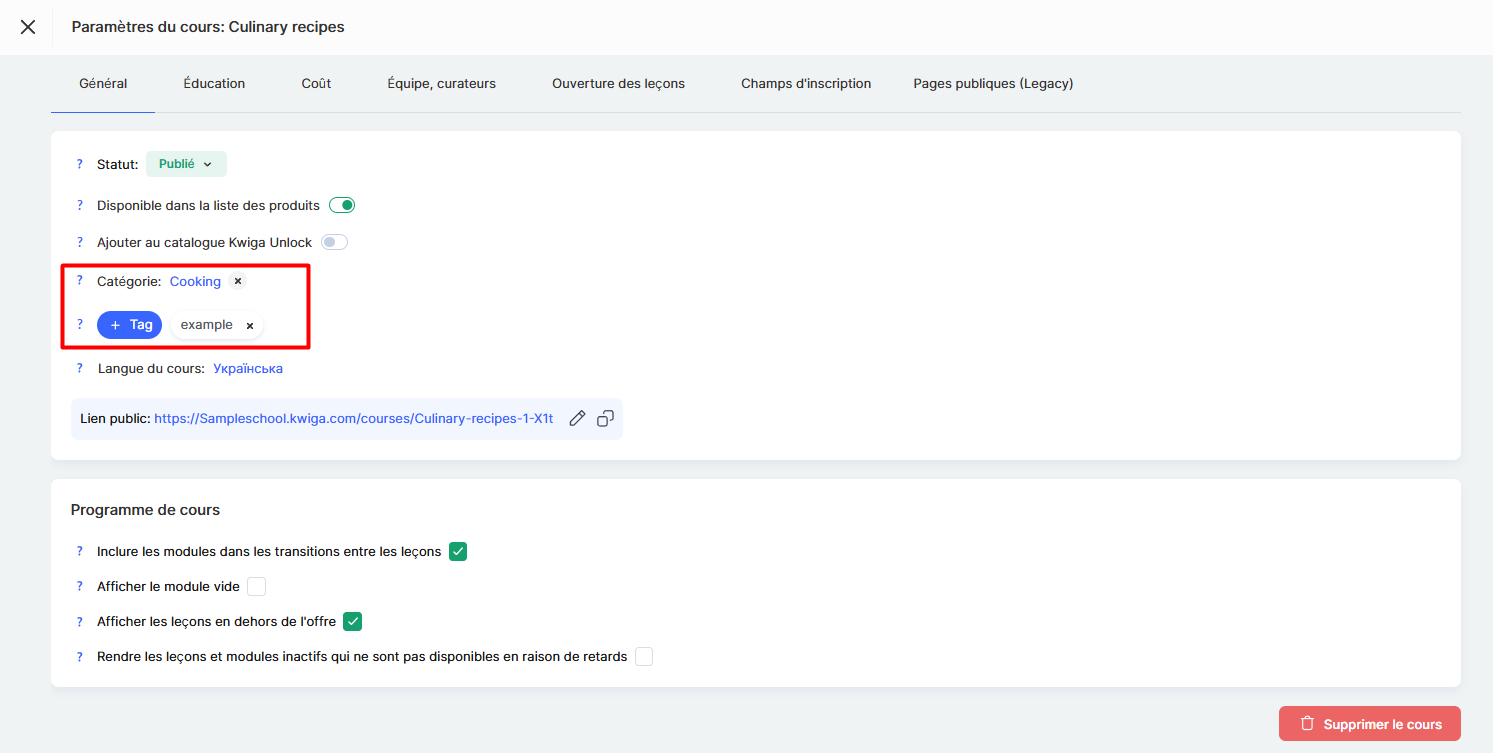Enable 'Ajouter au catalogue Kwiga Unlock' toggle
This screenshot has height=753, width=1493.
tap(334, 242)
